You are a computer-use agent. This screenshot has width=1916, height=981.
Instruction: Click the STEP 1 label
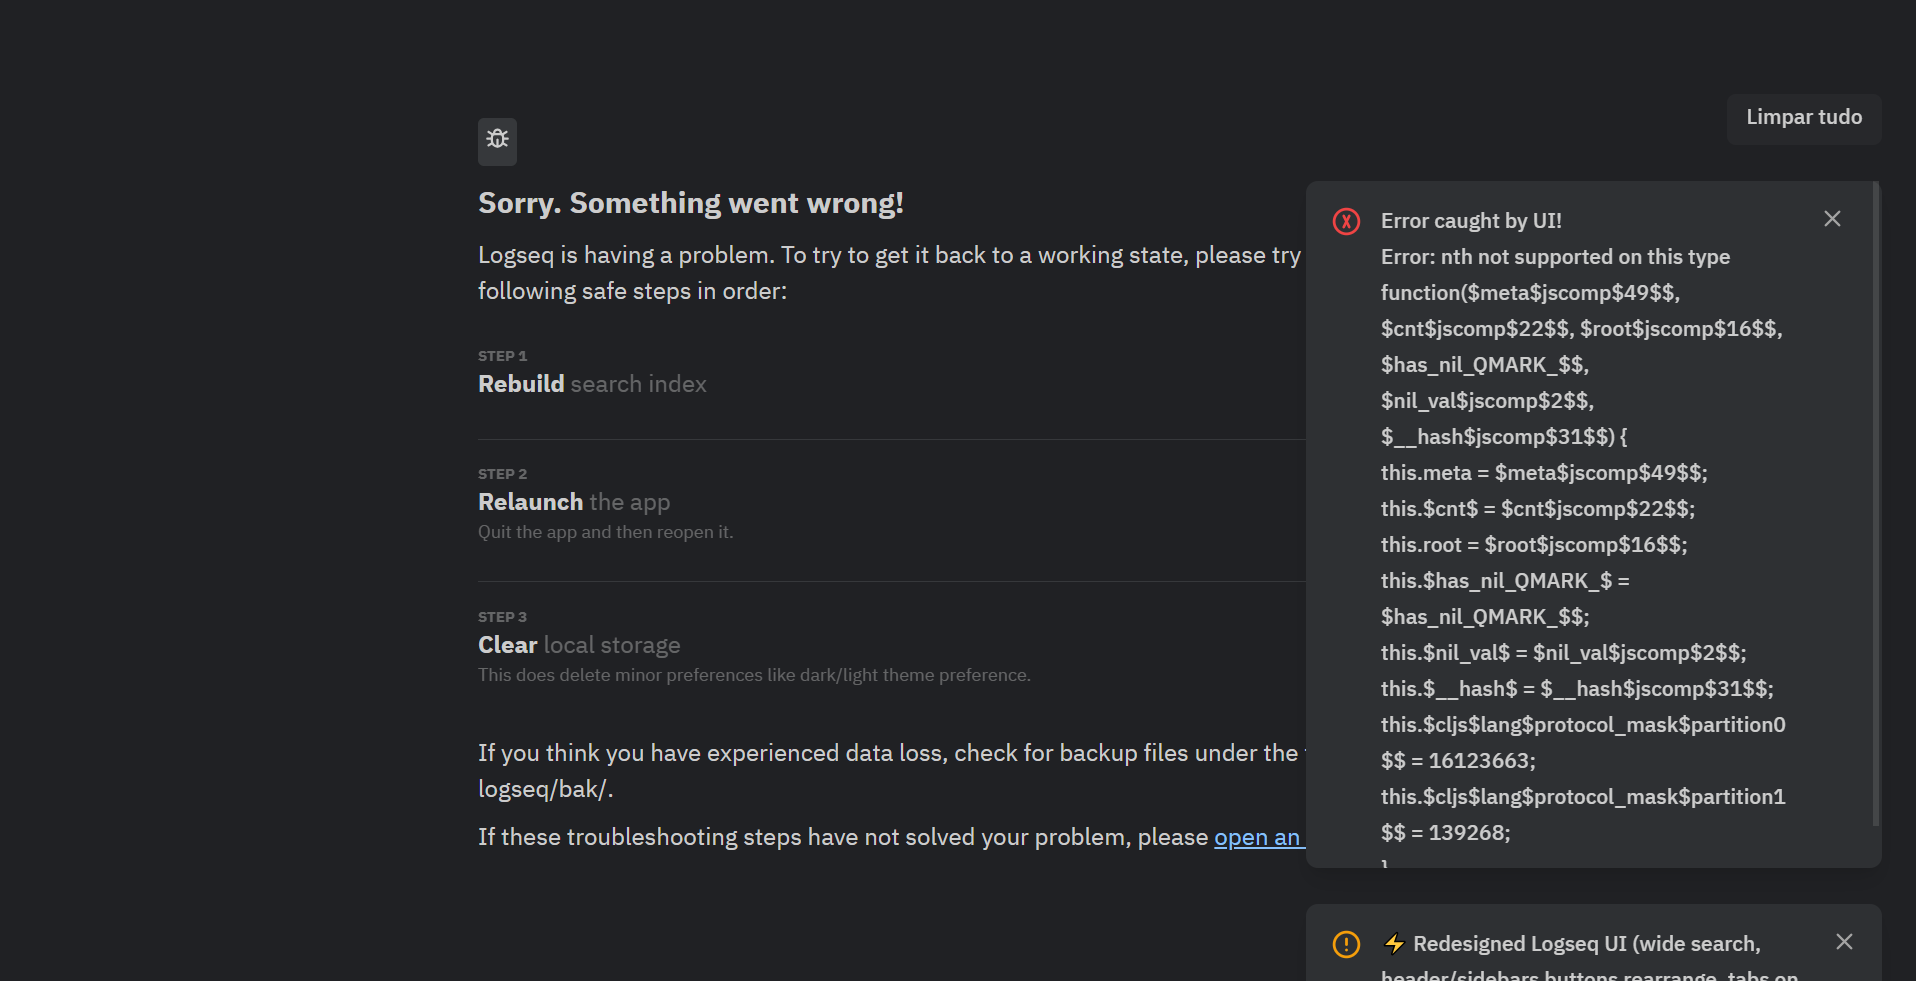click(501, 355)
